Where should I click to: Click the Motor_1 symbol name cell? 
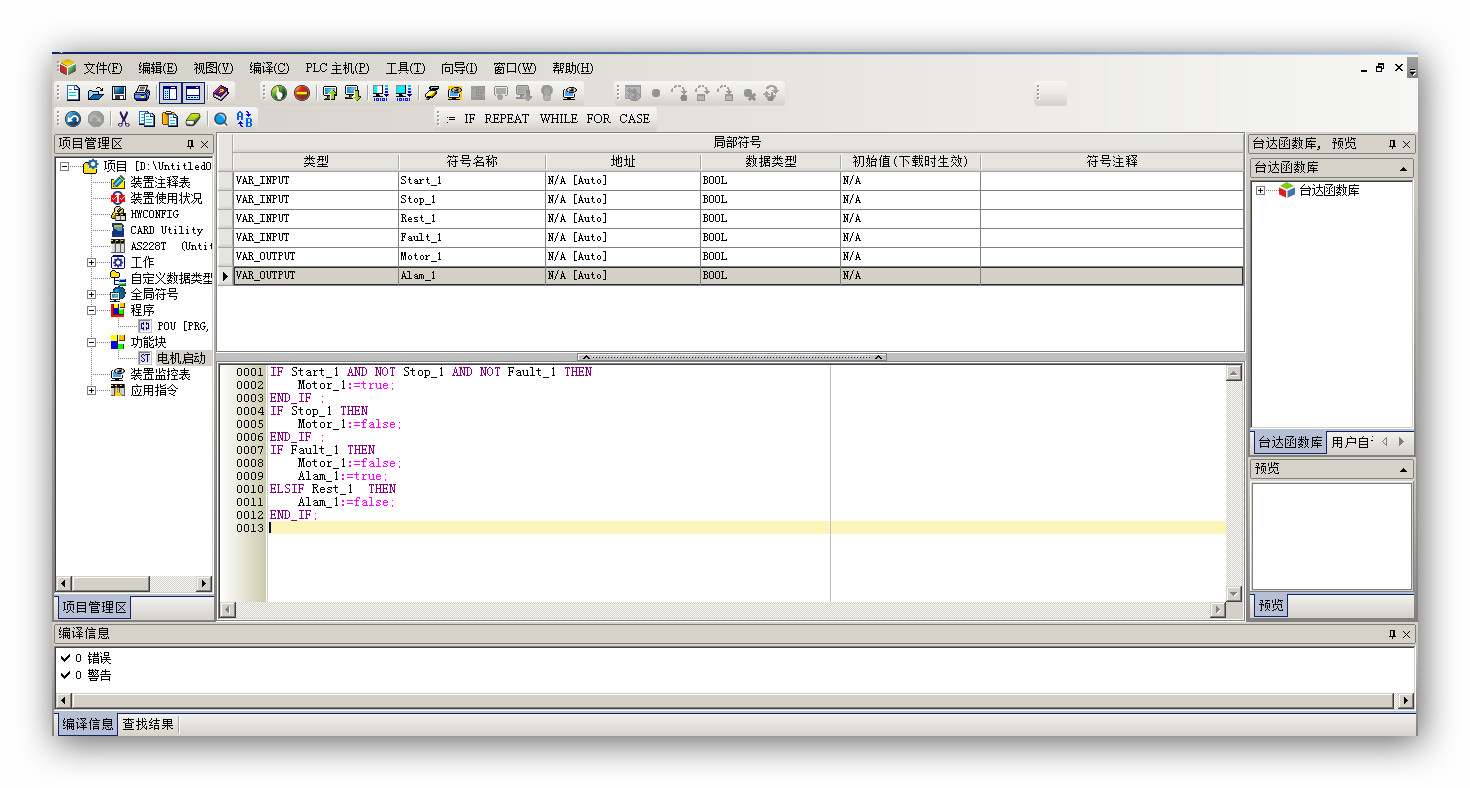(x=471, y=256)
